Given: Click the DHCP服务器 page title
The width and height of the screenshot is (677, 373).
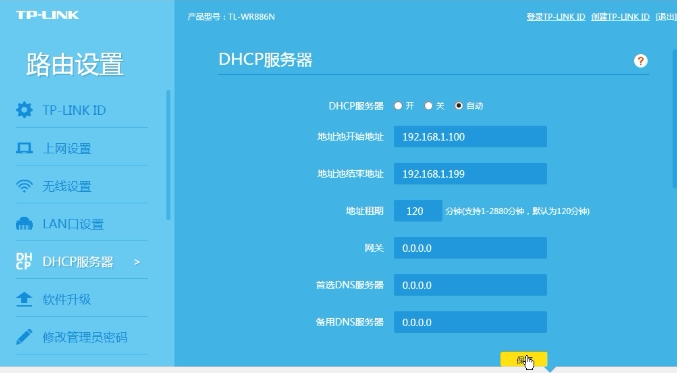Looking at the screenshot, I should pyautogui.click(x=265, y=60).
